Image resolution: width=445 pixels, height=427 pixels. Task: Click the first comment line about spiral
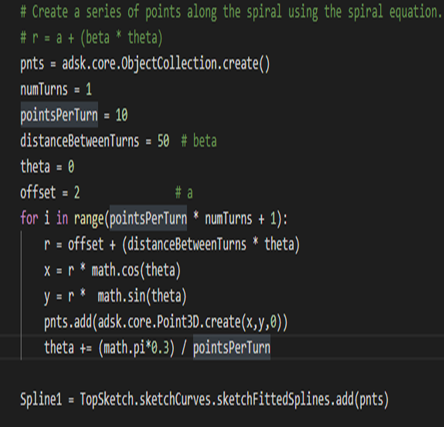tap(231, 12)
